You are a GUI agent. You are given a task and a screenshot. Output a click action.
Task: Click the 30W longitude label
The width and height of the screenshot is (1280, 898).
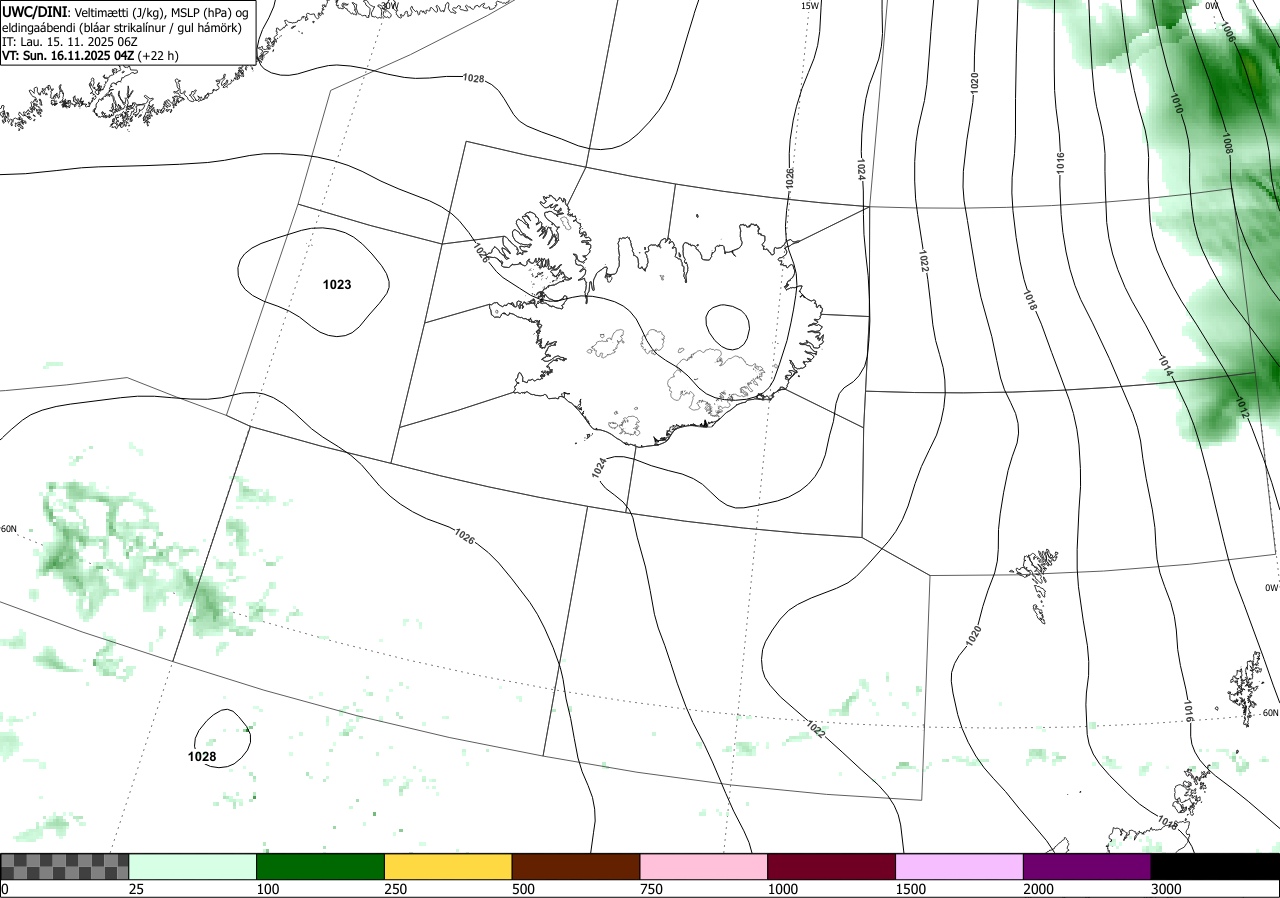389,5
